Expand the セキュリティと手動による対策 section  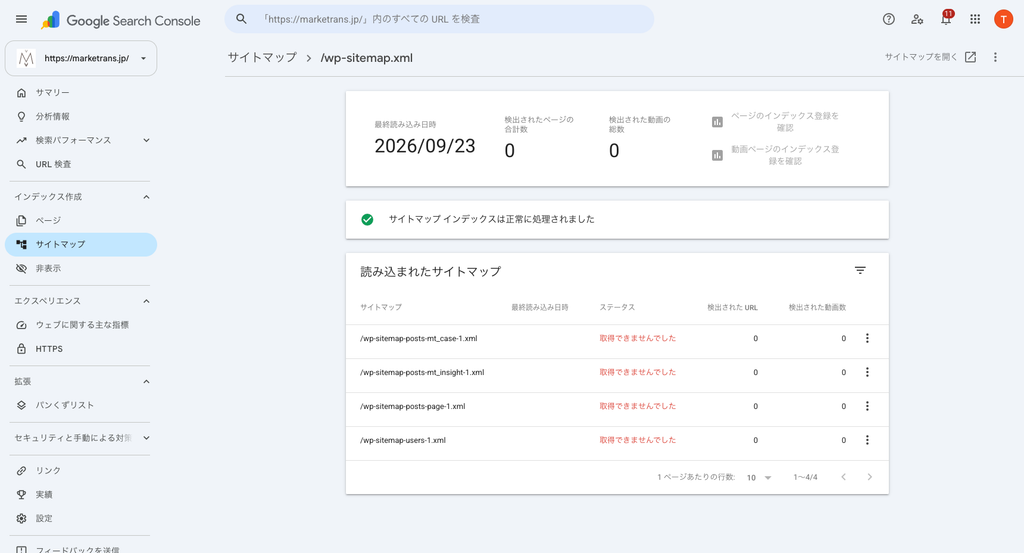point(146,438)
